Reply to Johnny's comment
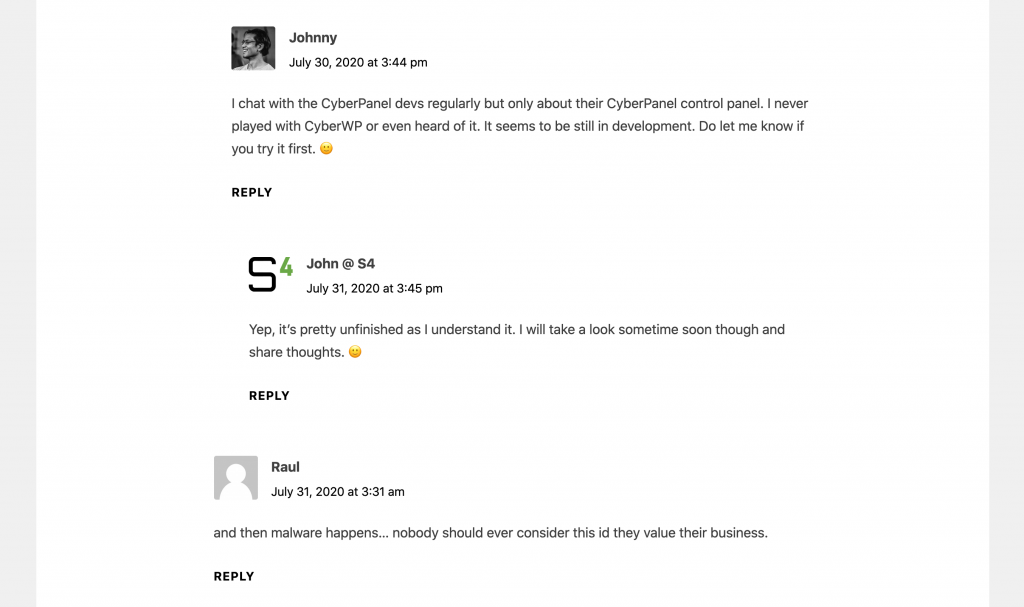This screenshot has height=607, width=1024. [x=252, y=192]
